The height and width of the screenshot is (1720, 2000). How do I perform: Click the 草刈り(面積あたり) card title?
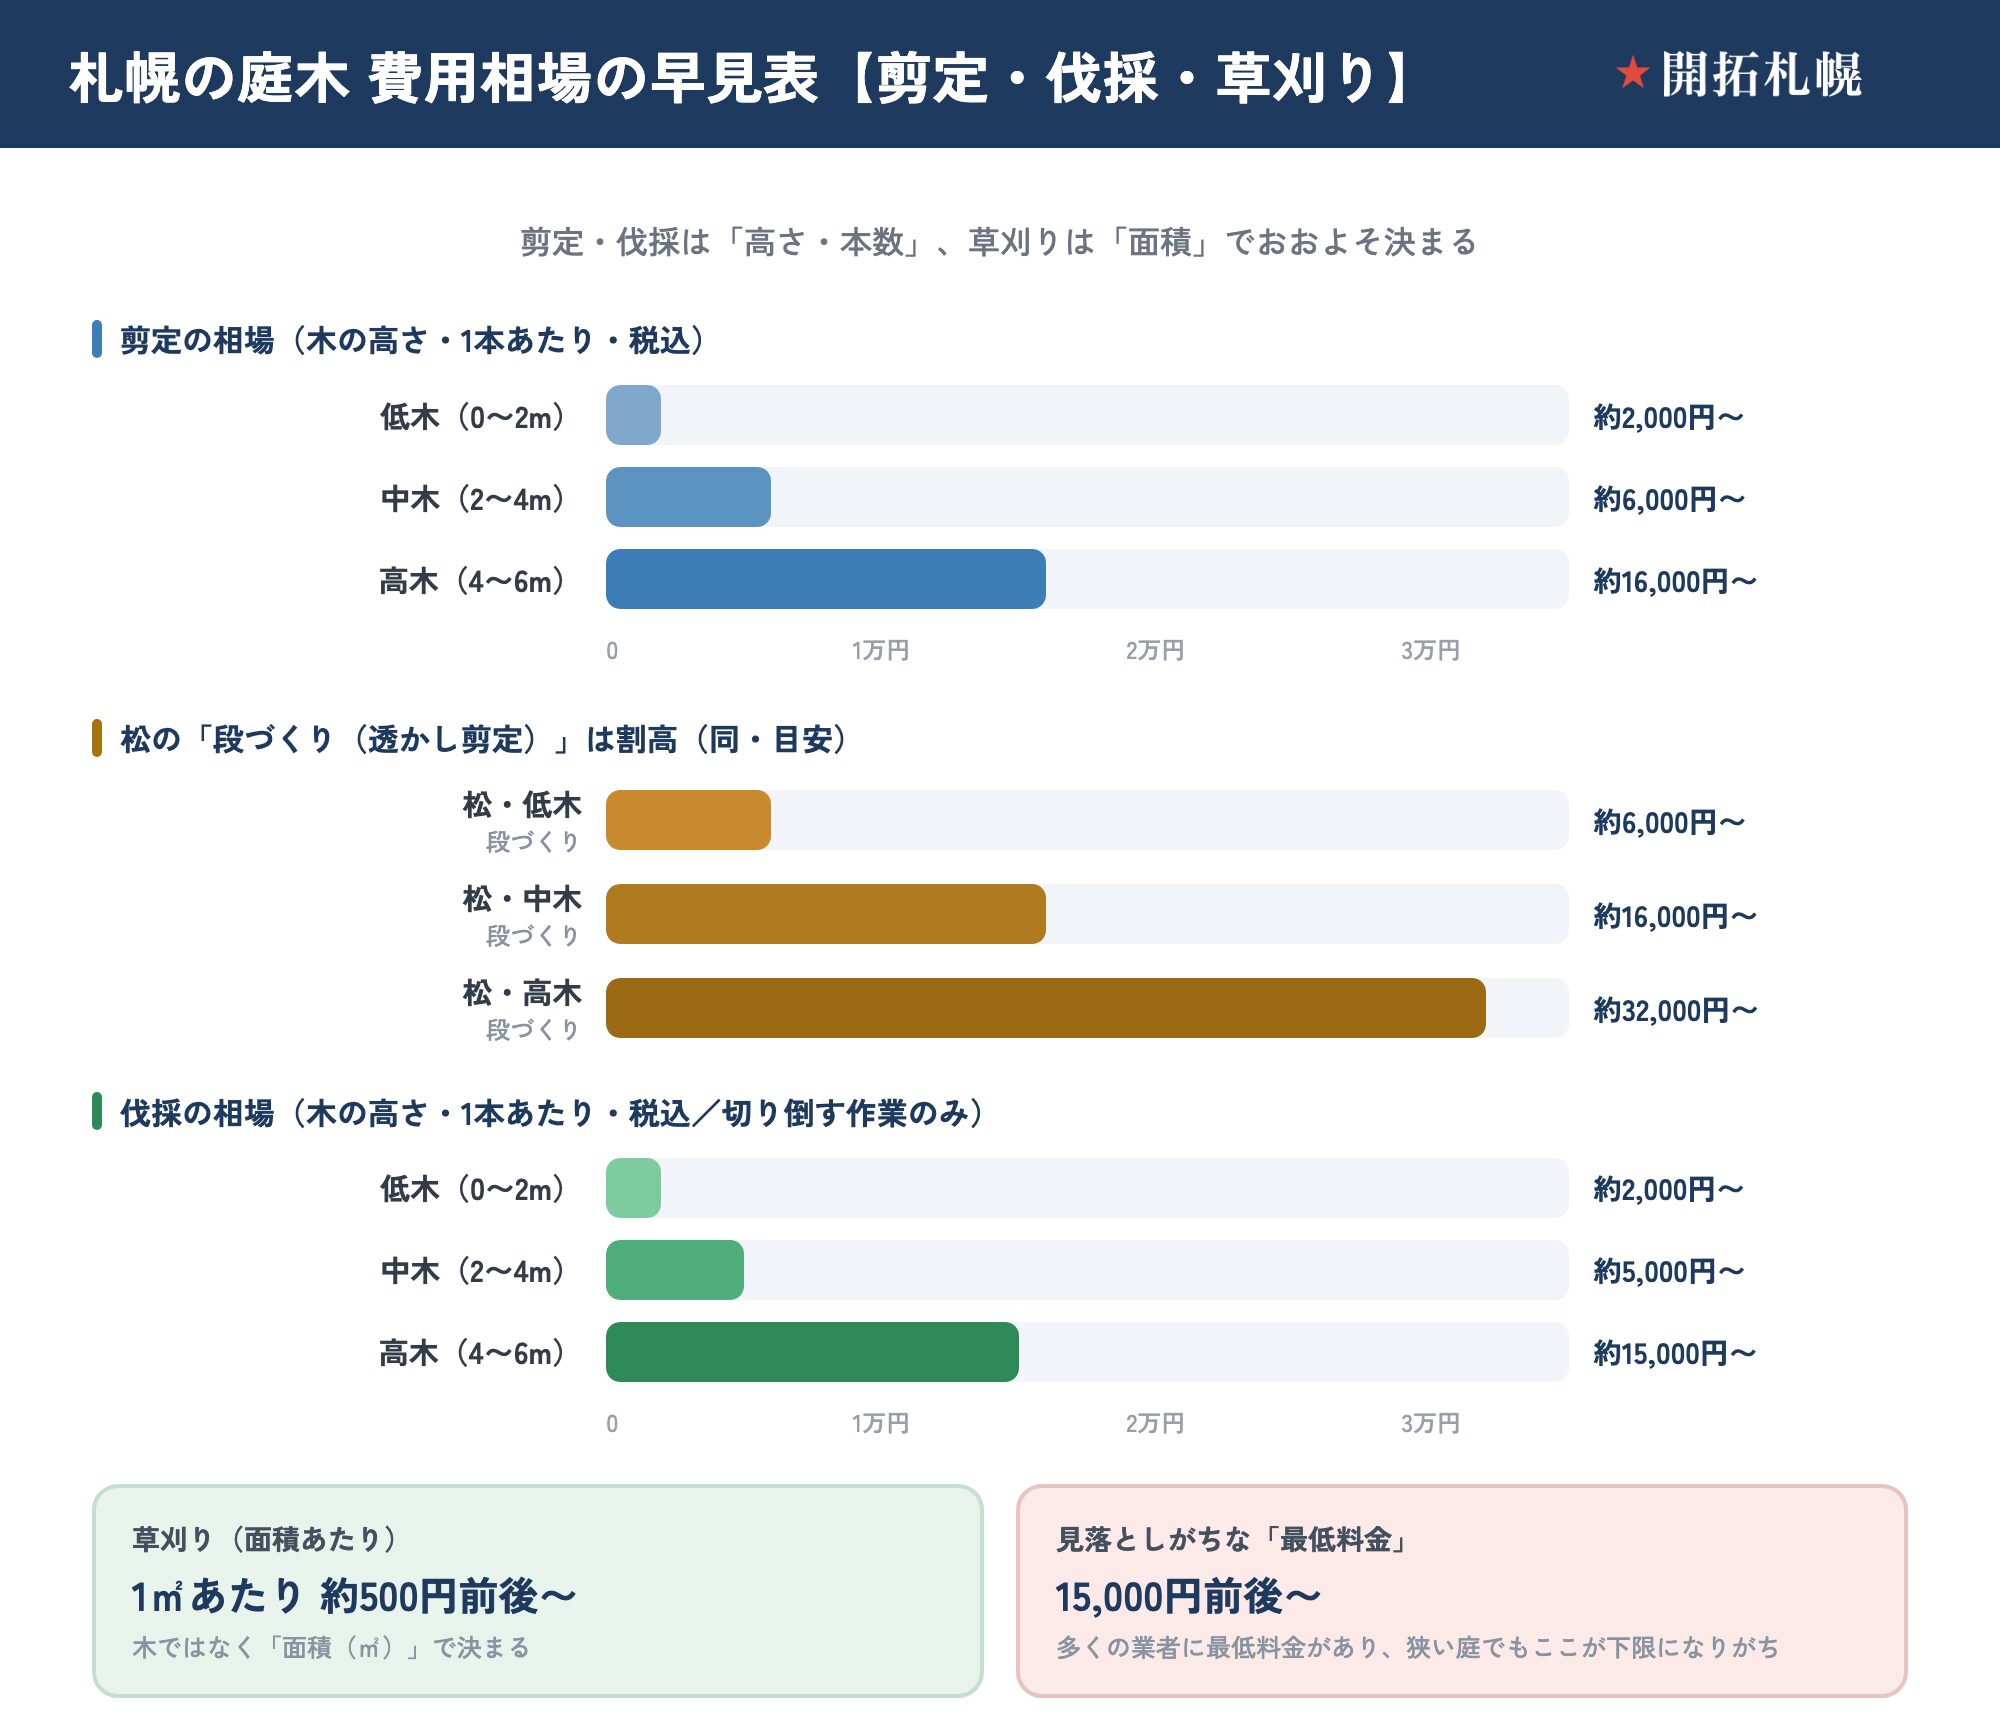pyautogui.click(x=265, y=1539)
